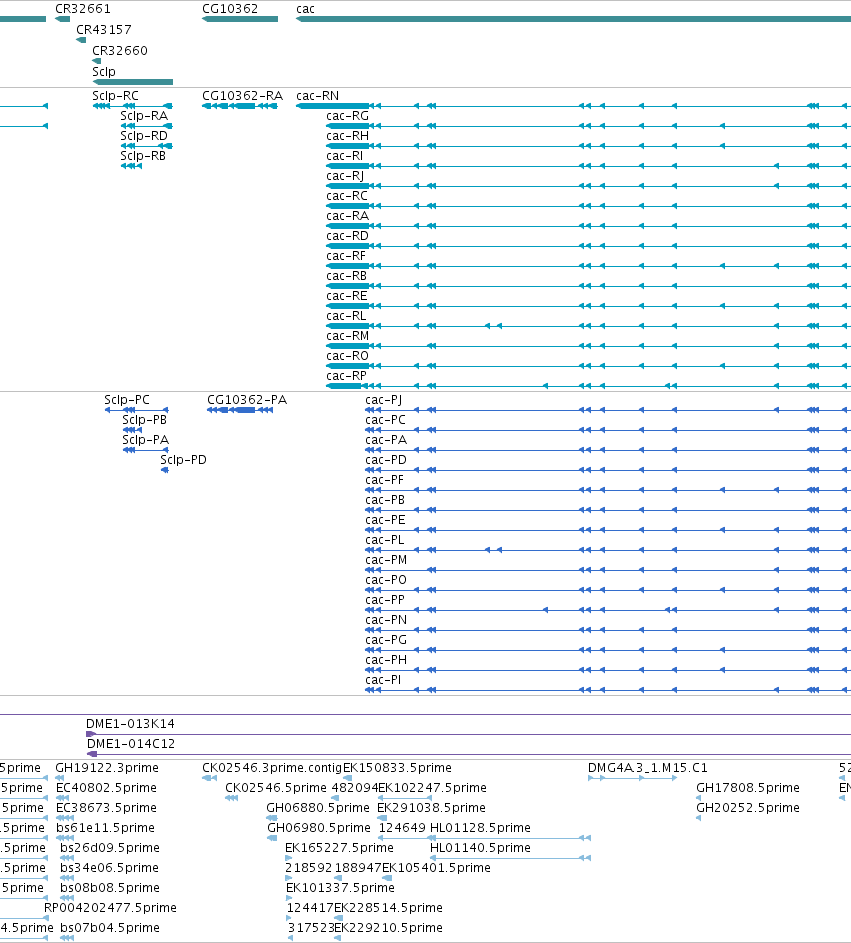Select the Sclp-RA transcript label

(144, 115)
